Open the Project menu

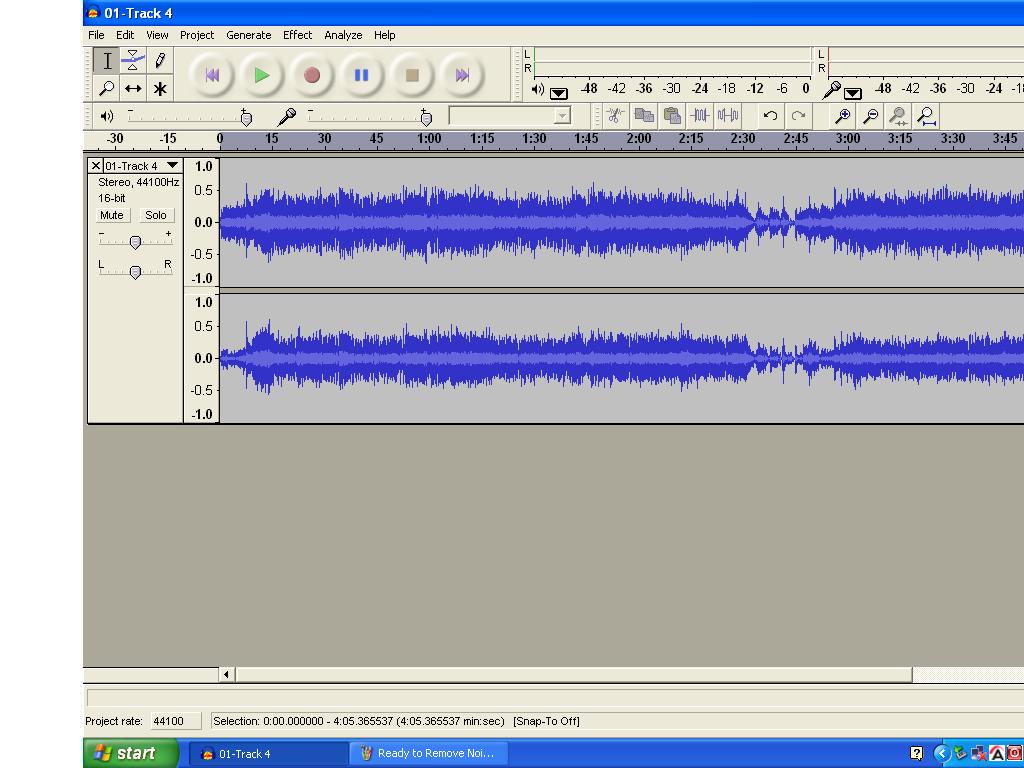(x=197, y=35)
